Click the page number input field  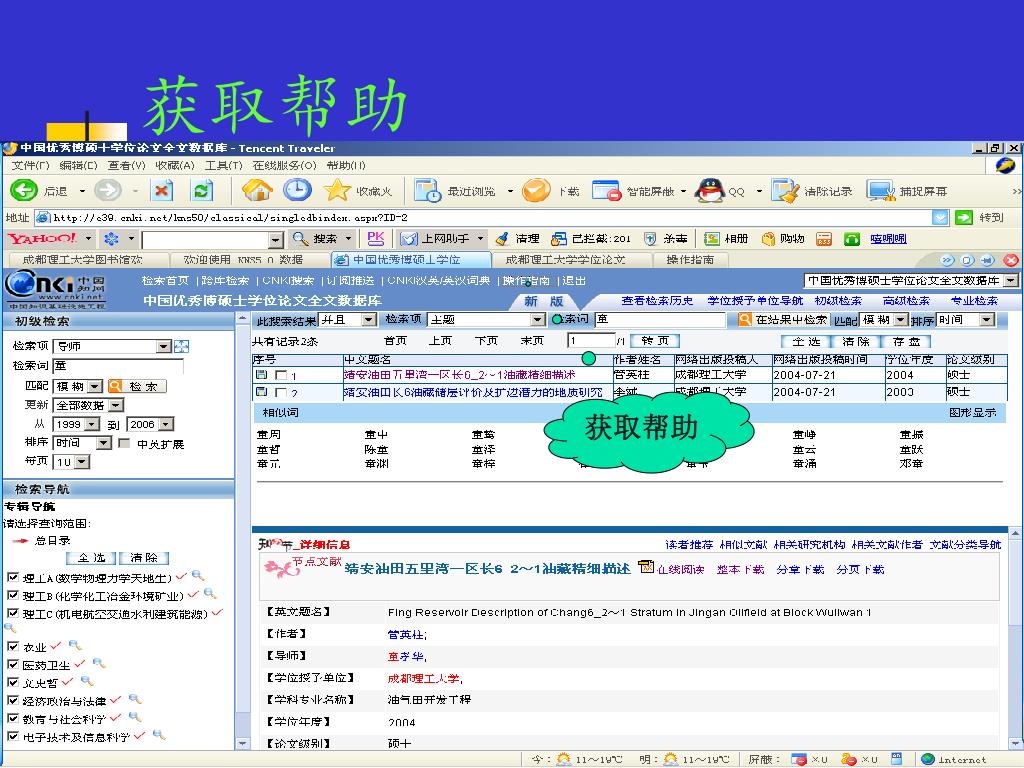(x=591, y=340)
